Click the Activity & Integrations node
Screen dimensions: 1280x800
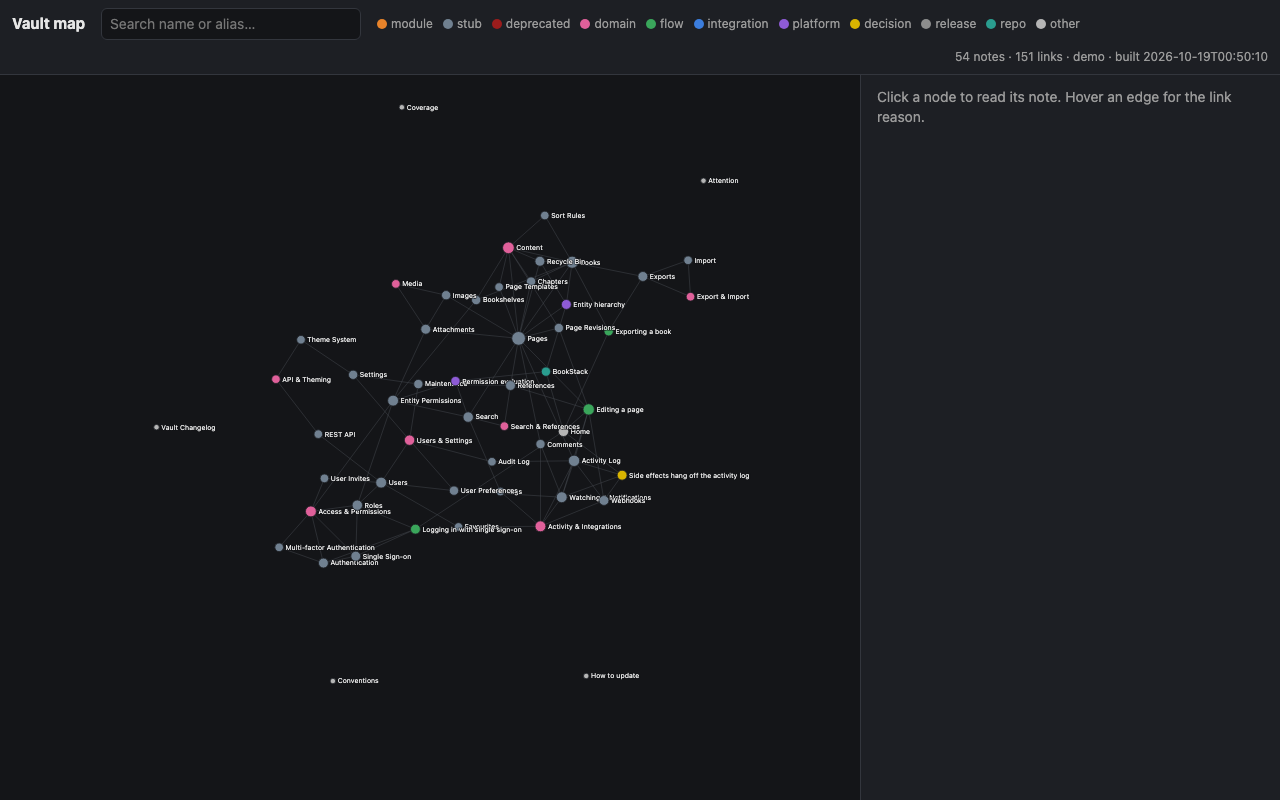tap(540, 527)
